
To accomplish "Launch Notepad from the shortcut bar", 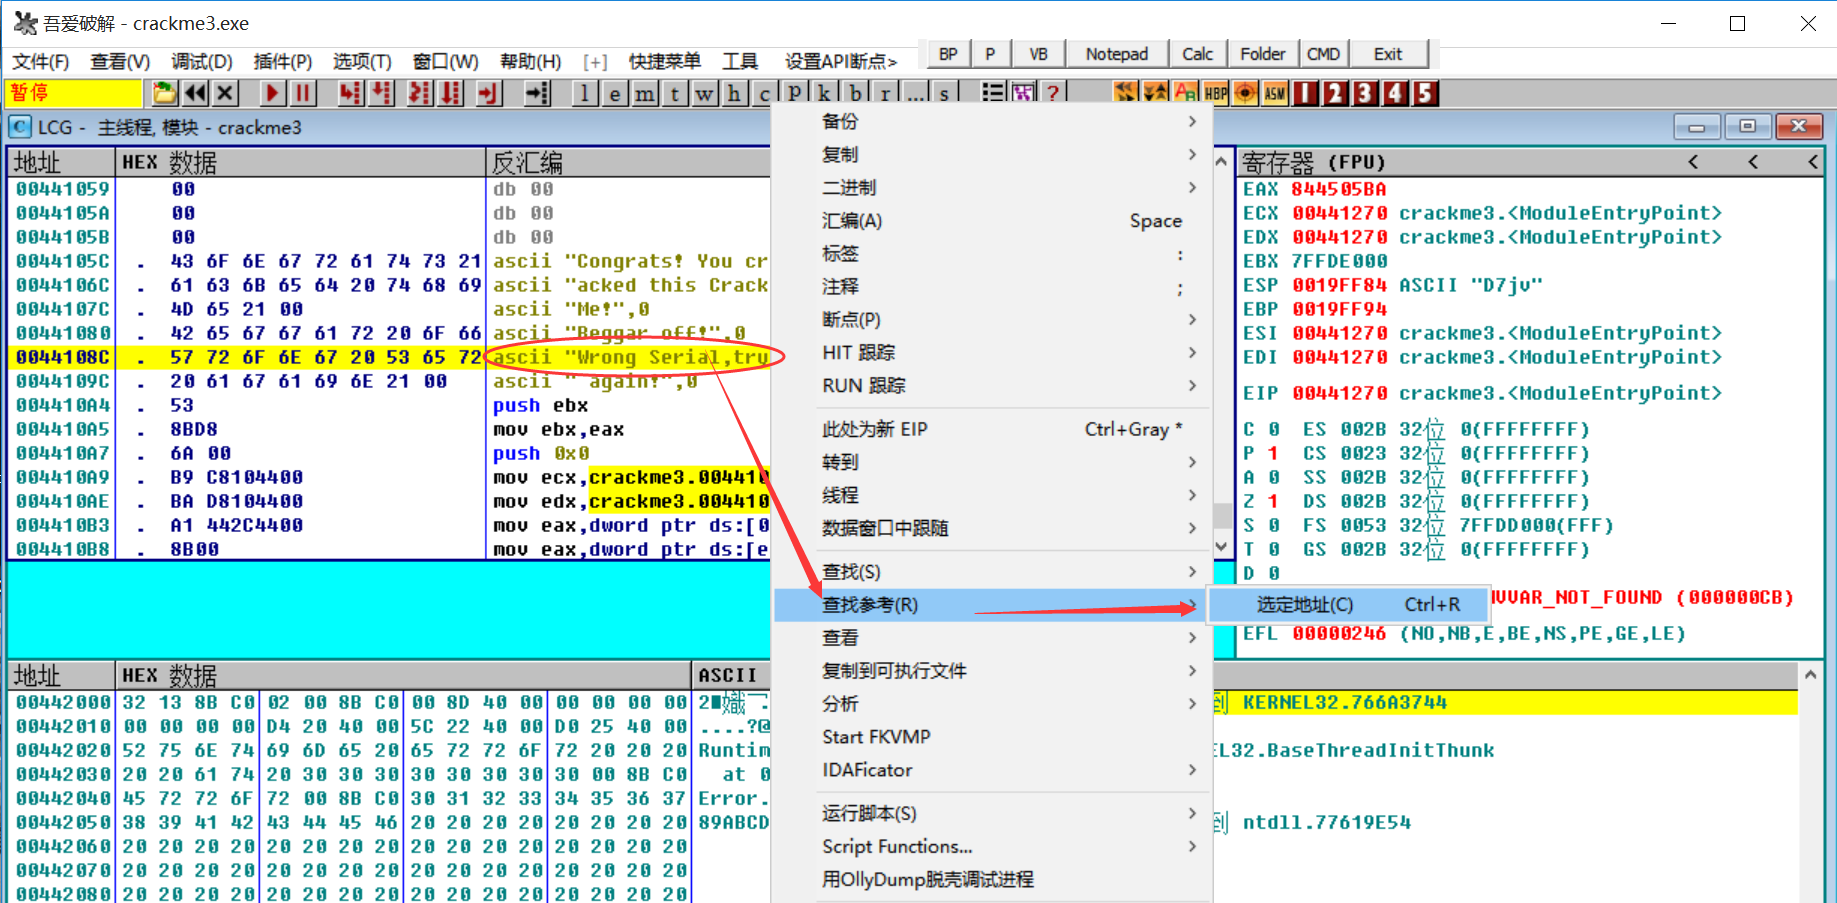I will tap(1117, 54).
